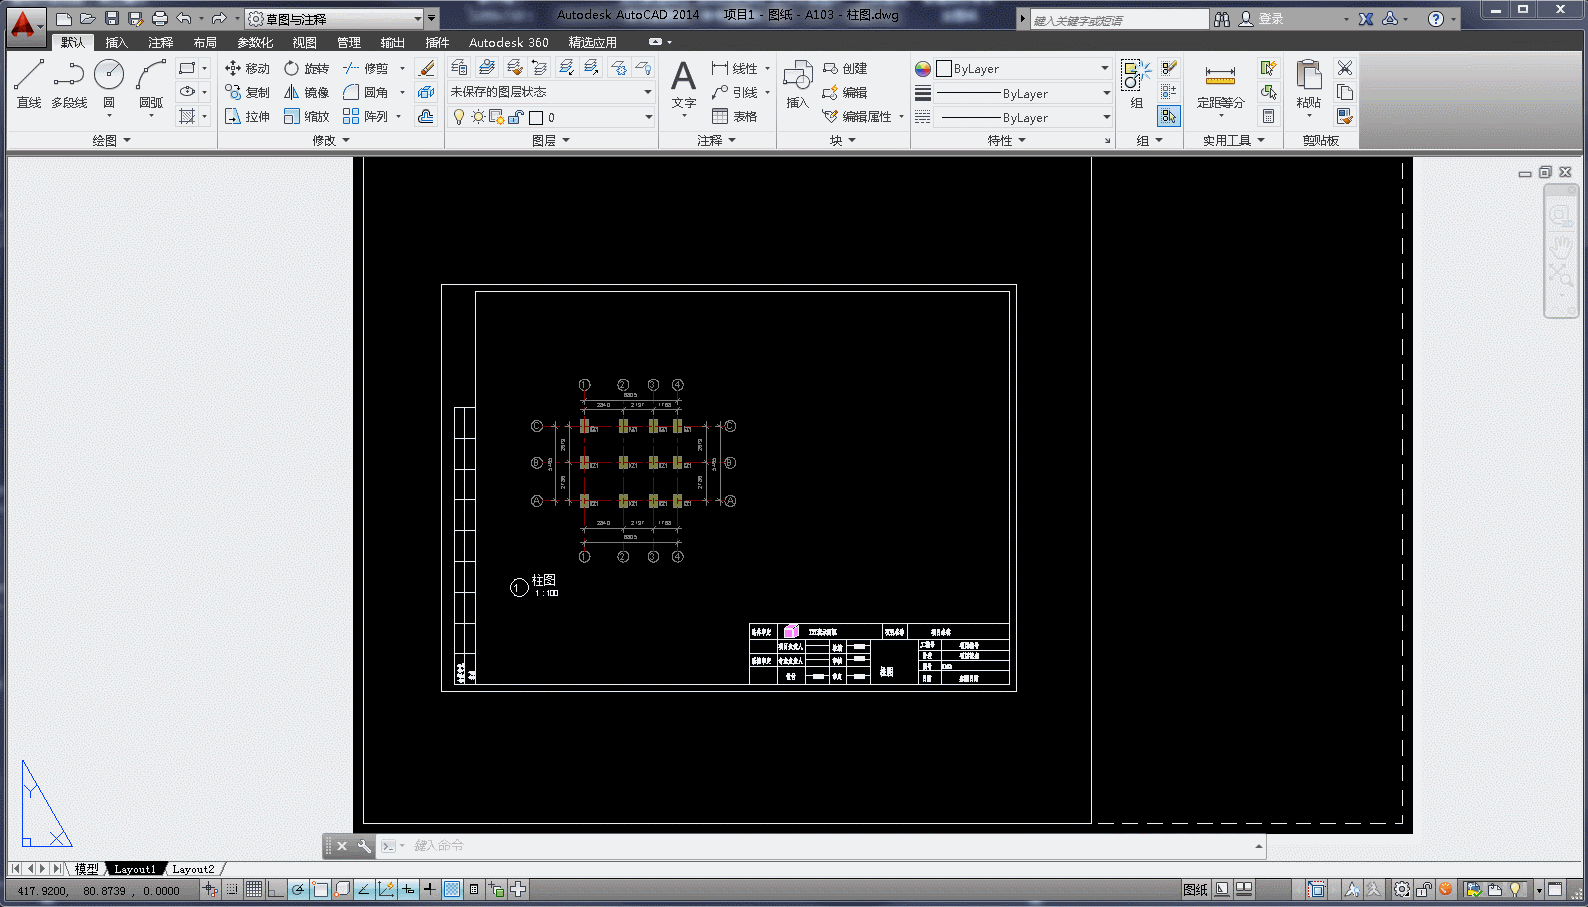Click the 粘贴 (Paste) clipboard icon
This screenshot has height=907, width=1588.
pyautogui.click(x=1308, y=85)
